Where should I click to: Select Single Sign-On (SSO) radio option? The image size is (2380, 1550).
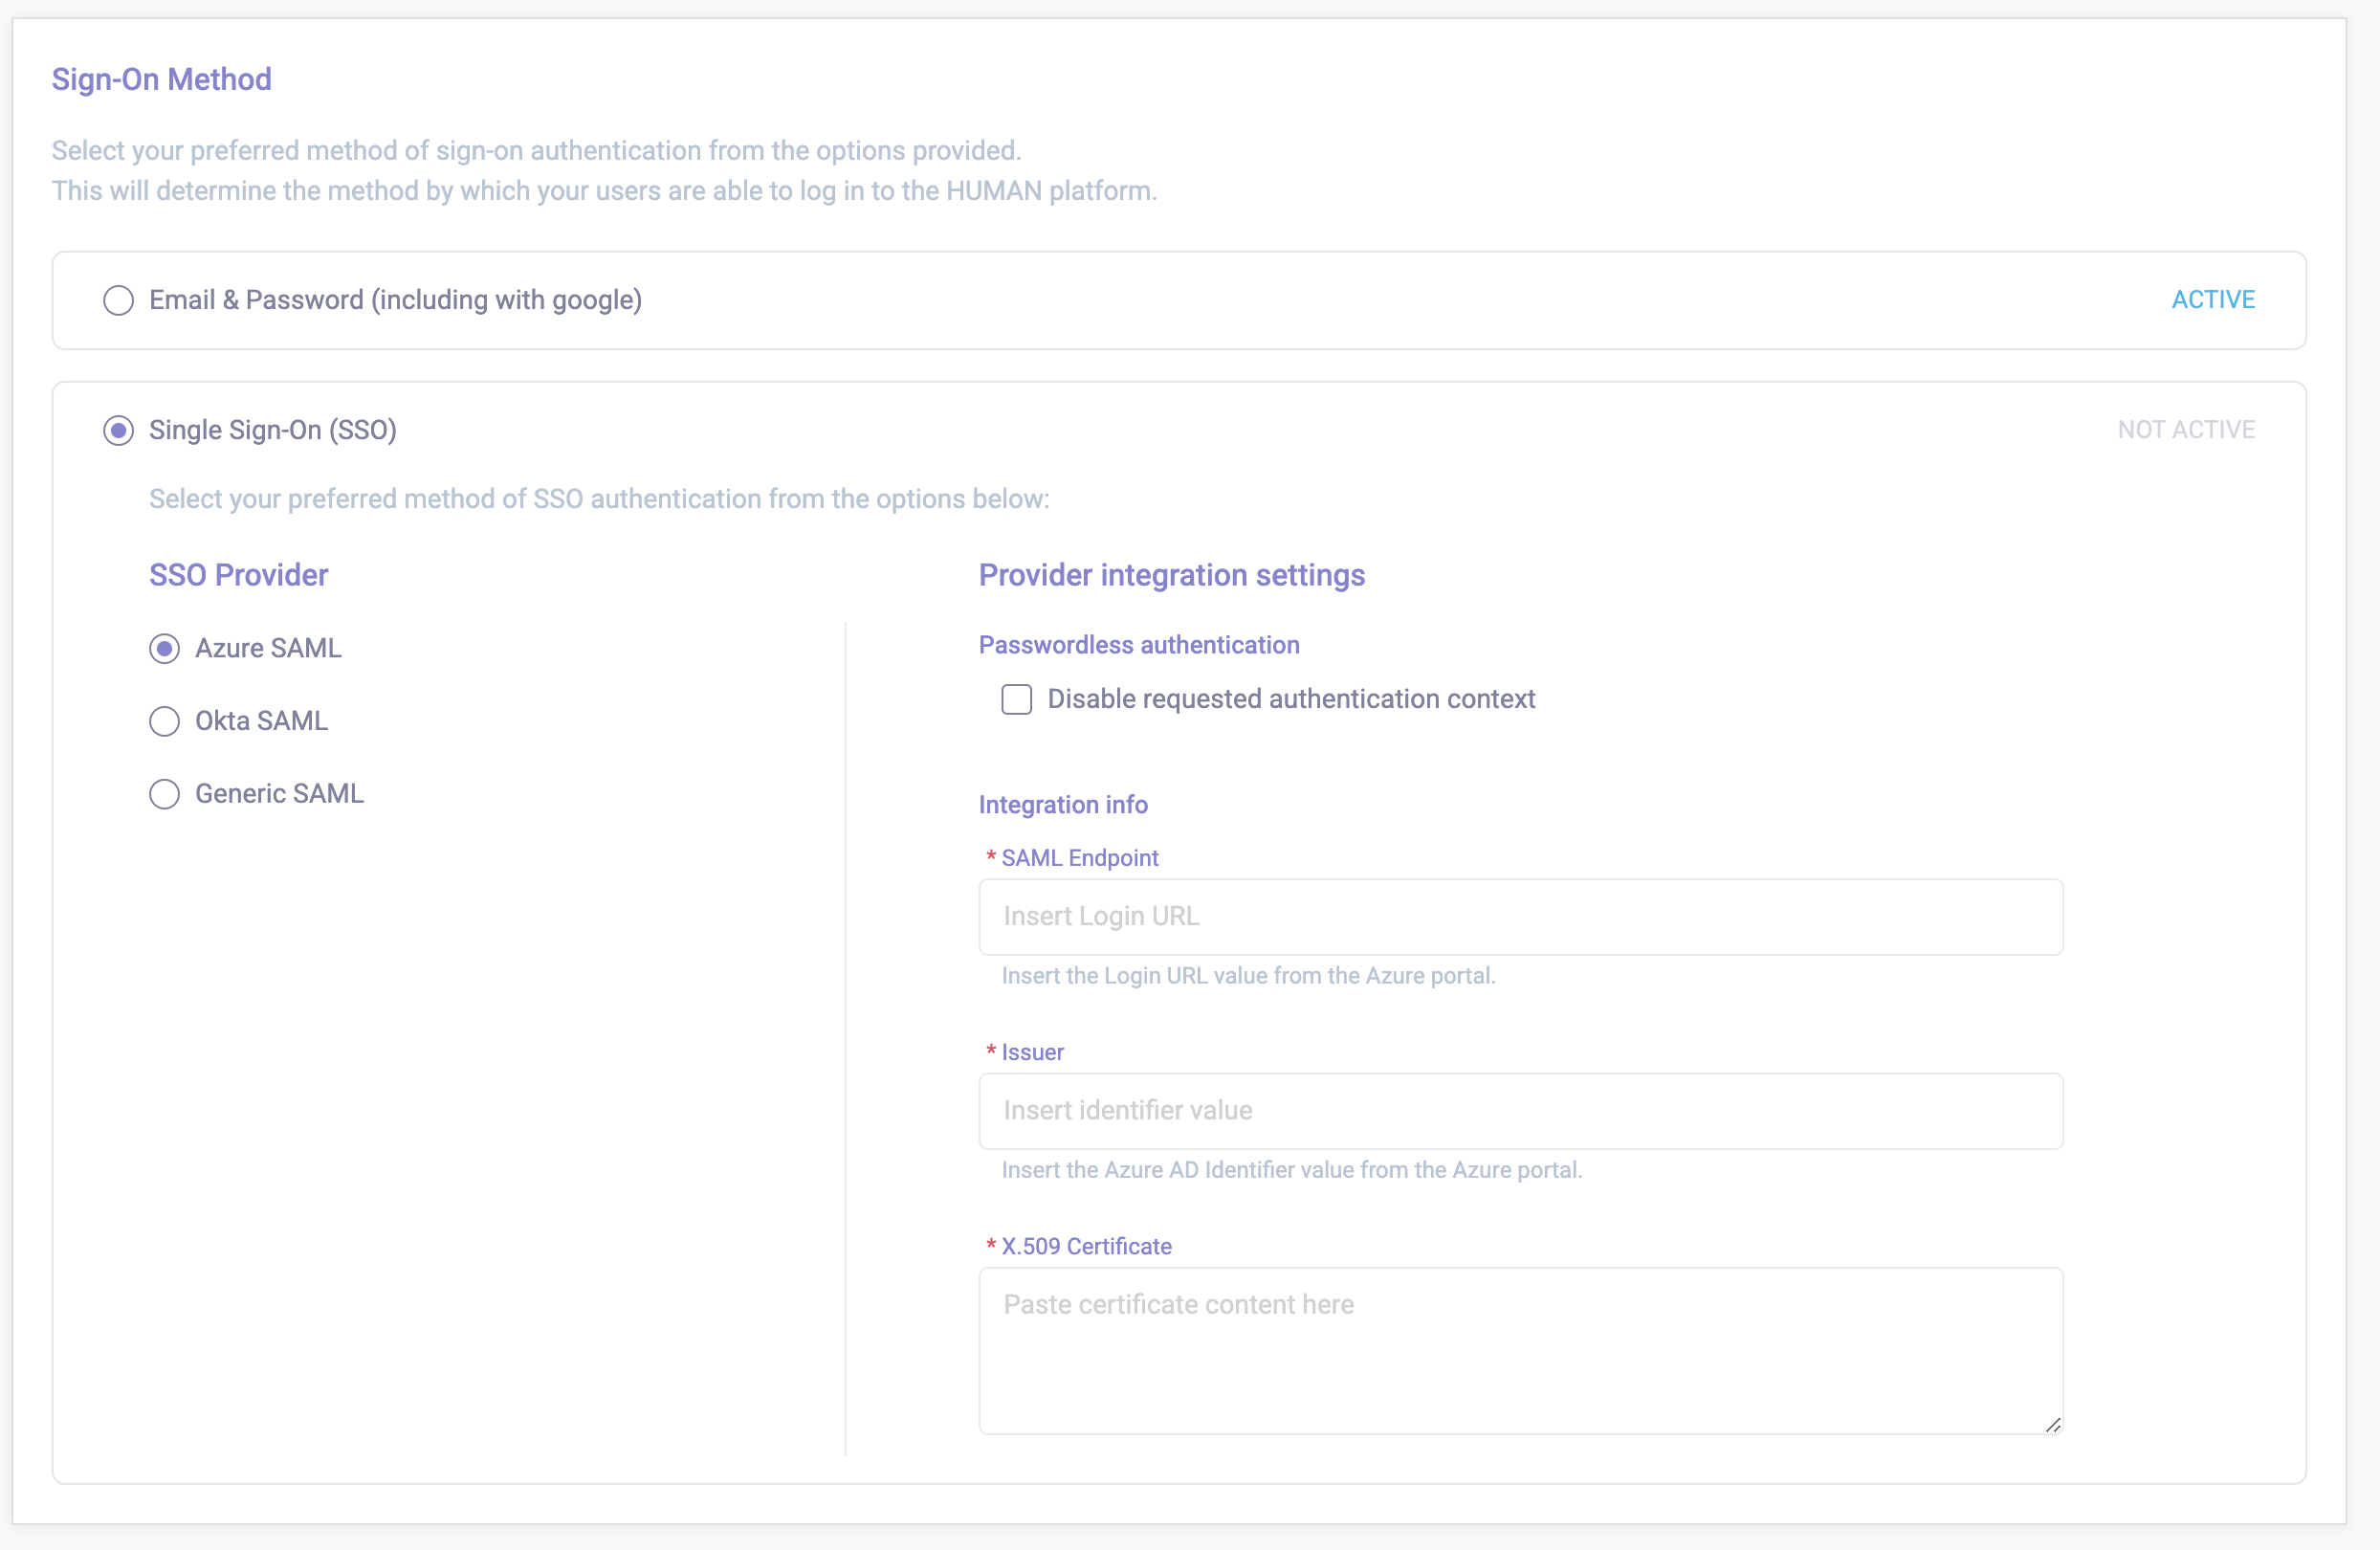tap(118, 431)
